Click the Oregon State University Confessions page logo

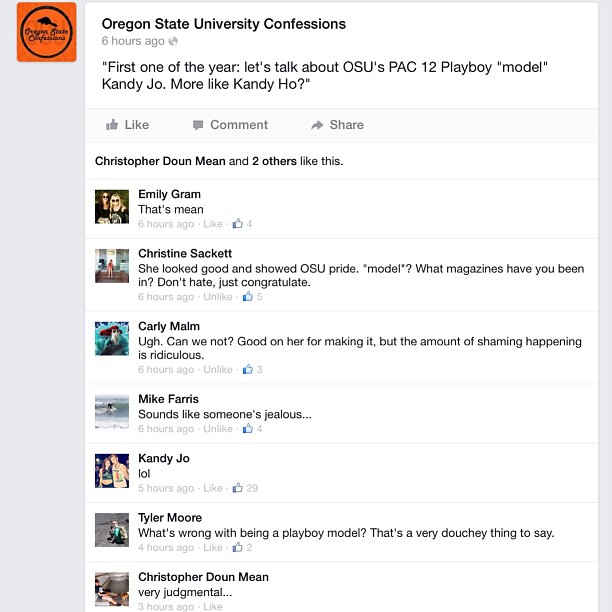46,32
